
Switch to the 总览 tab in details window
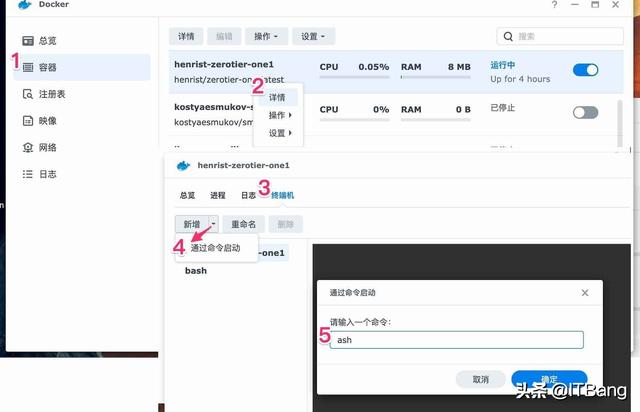(x=187, y=196)
